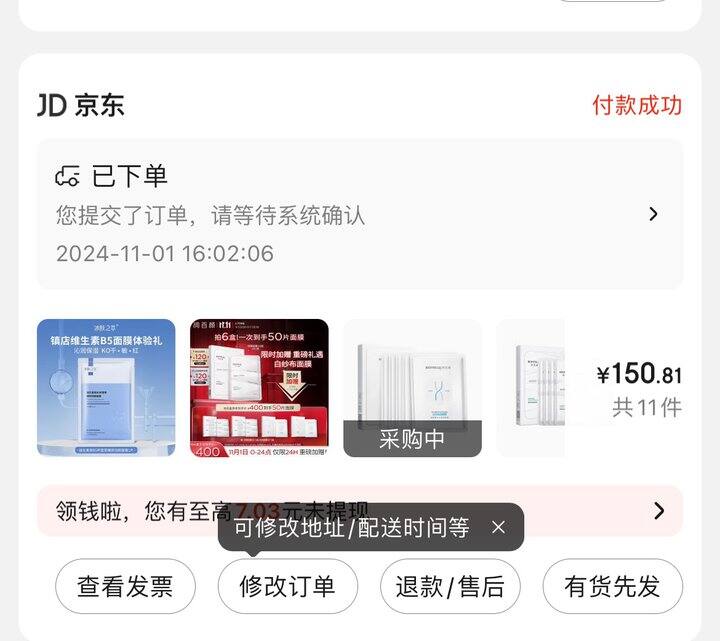Select the 有货先发 button

613,586
